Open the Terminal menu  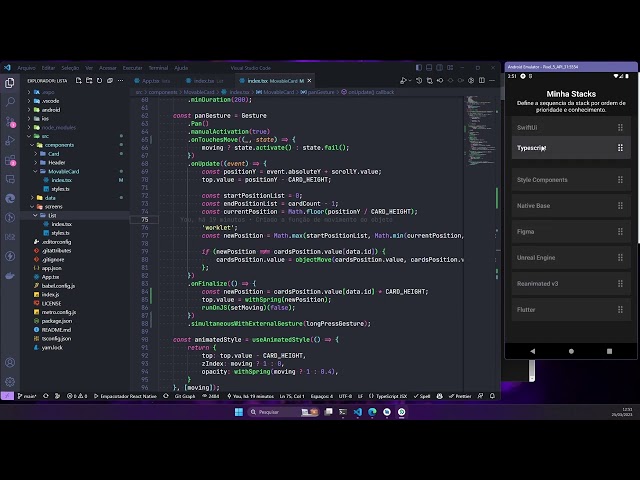click(158, 68)
